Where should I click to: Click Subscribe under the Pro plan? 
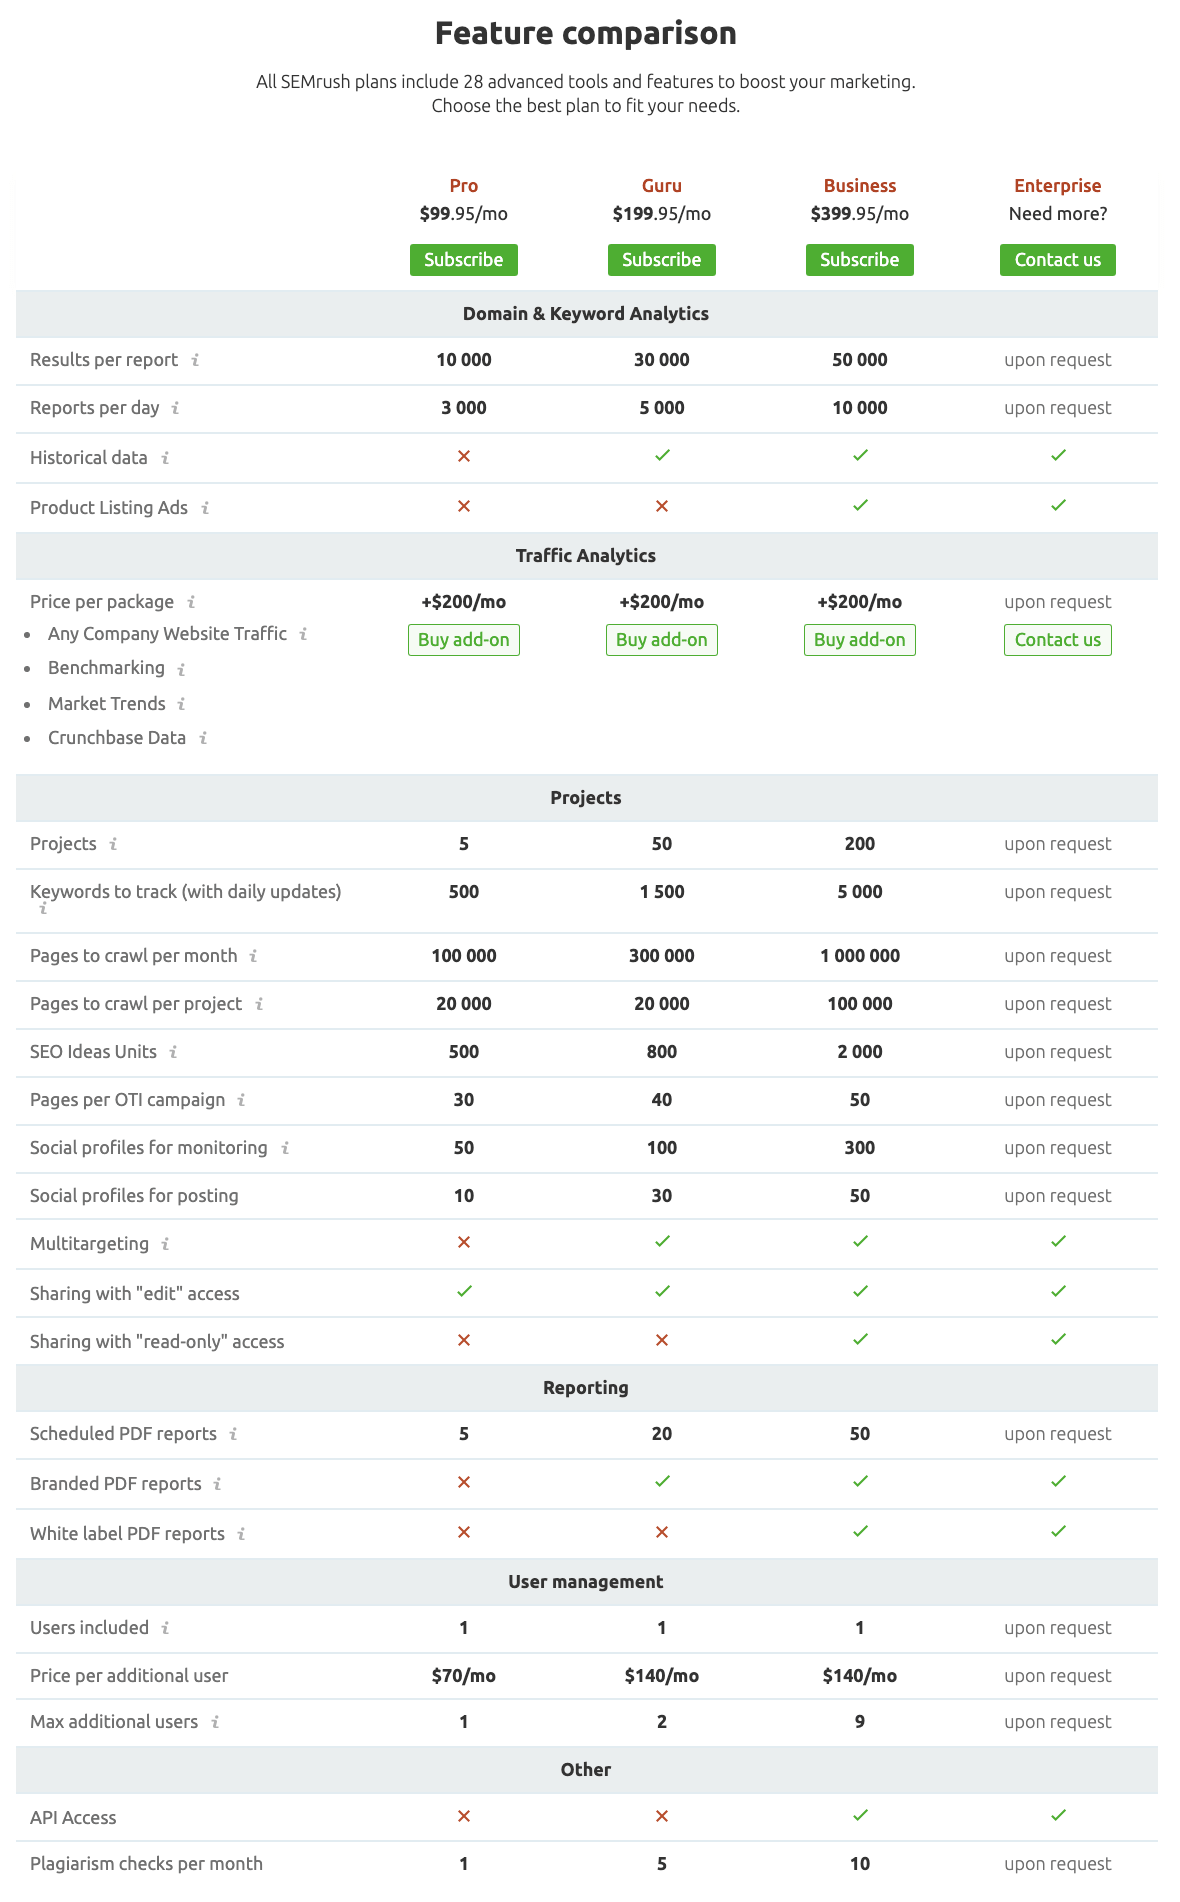(x=464, y=260)
